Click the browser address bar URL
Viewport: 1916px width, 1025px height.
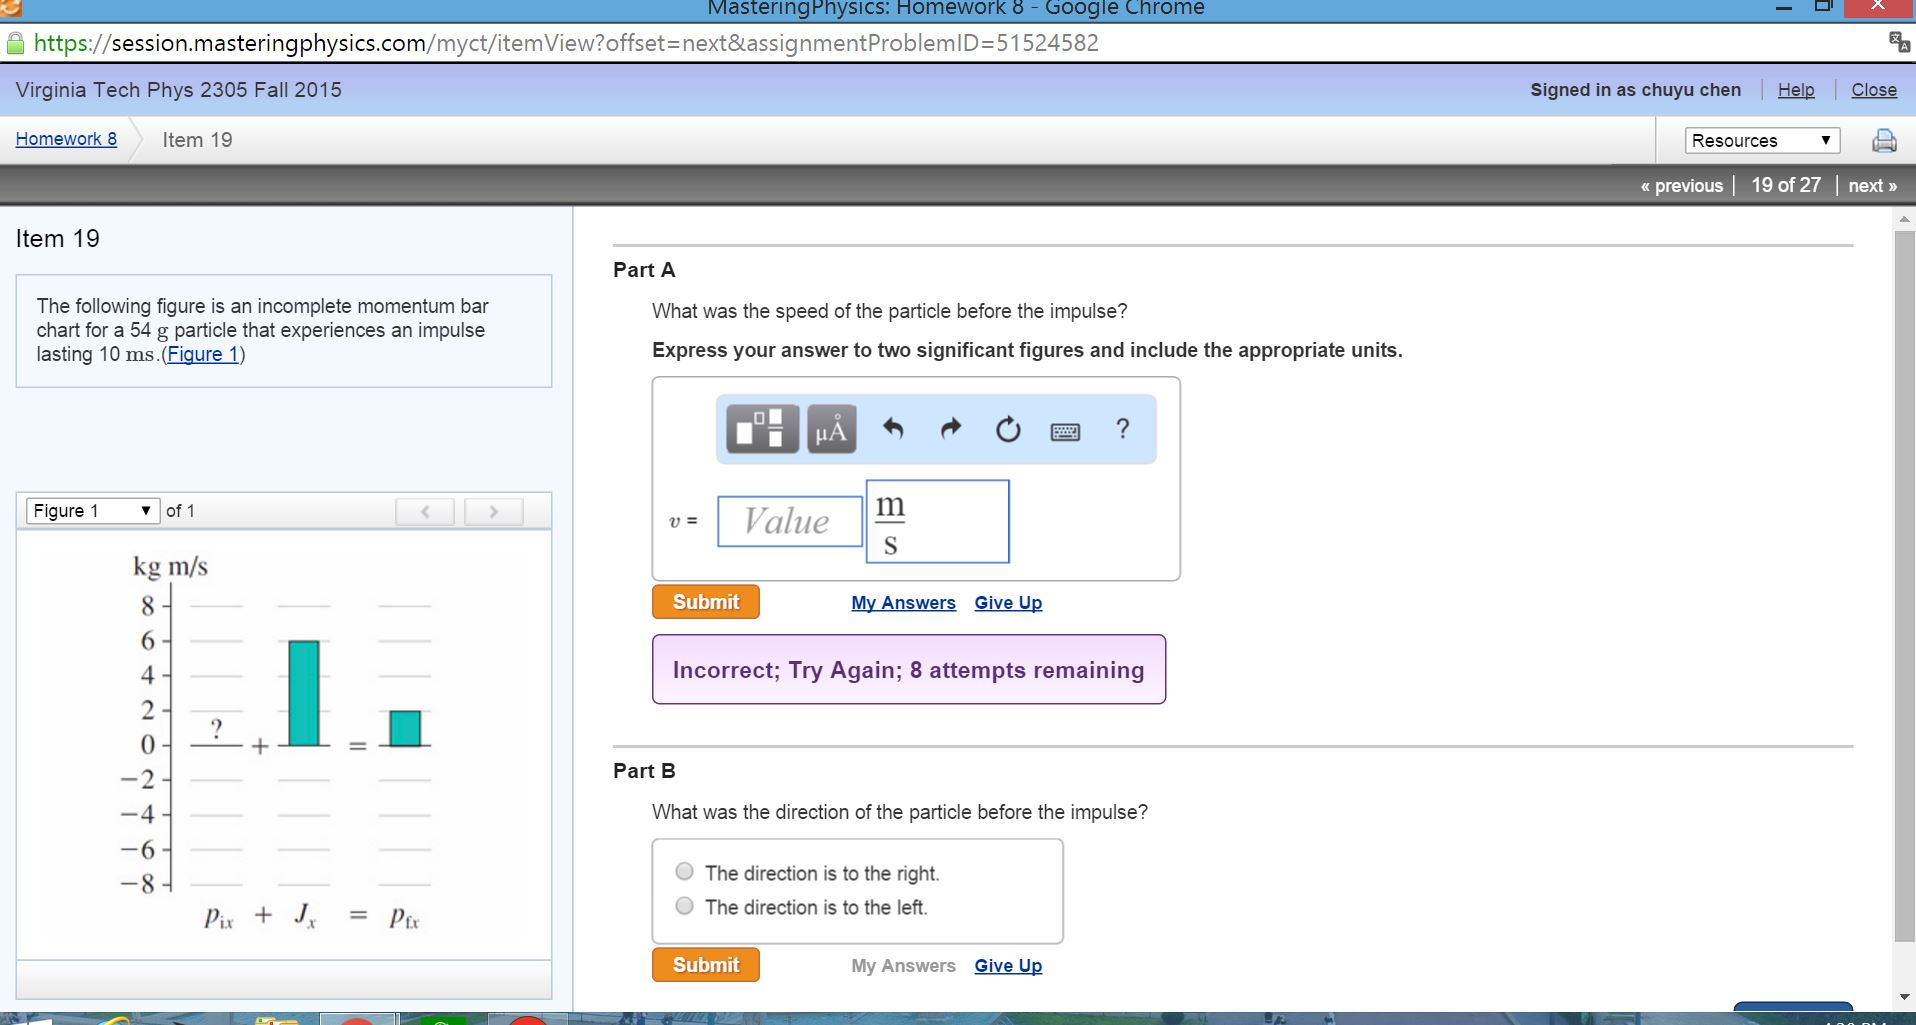pyautogui.click(x=566, y=43)
